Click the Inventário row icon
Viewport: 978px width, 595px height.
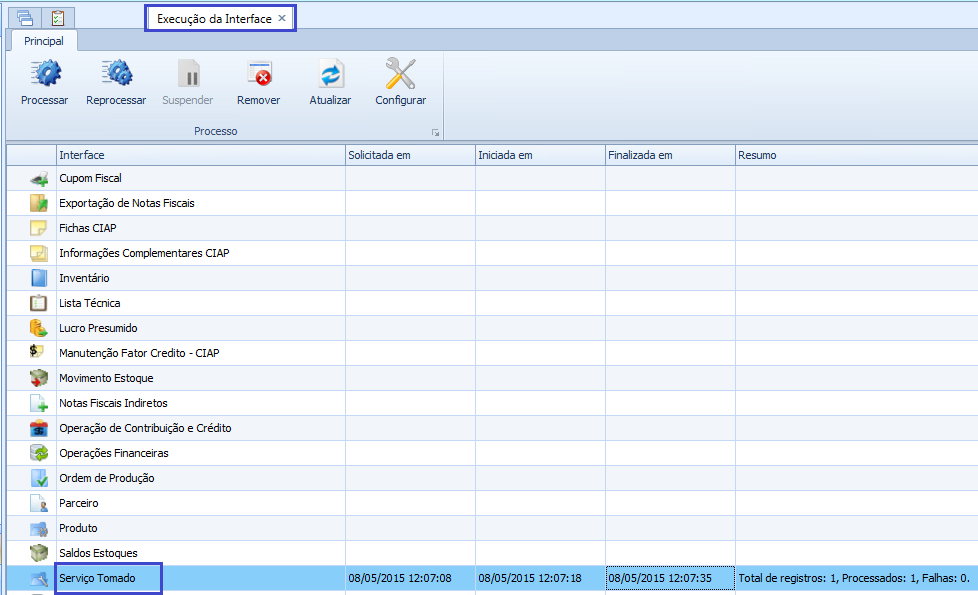(x=39, y=279)
